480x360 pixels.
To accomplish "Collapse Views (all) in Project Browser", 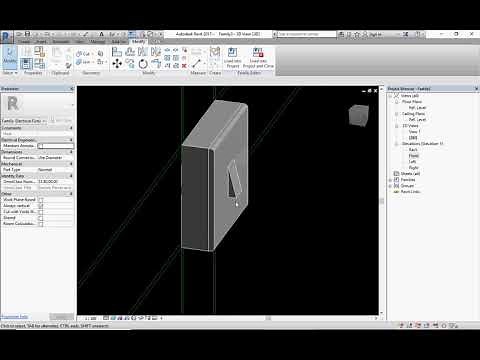I will coord(390,96).
